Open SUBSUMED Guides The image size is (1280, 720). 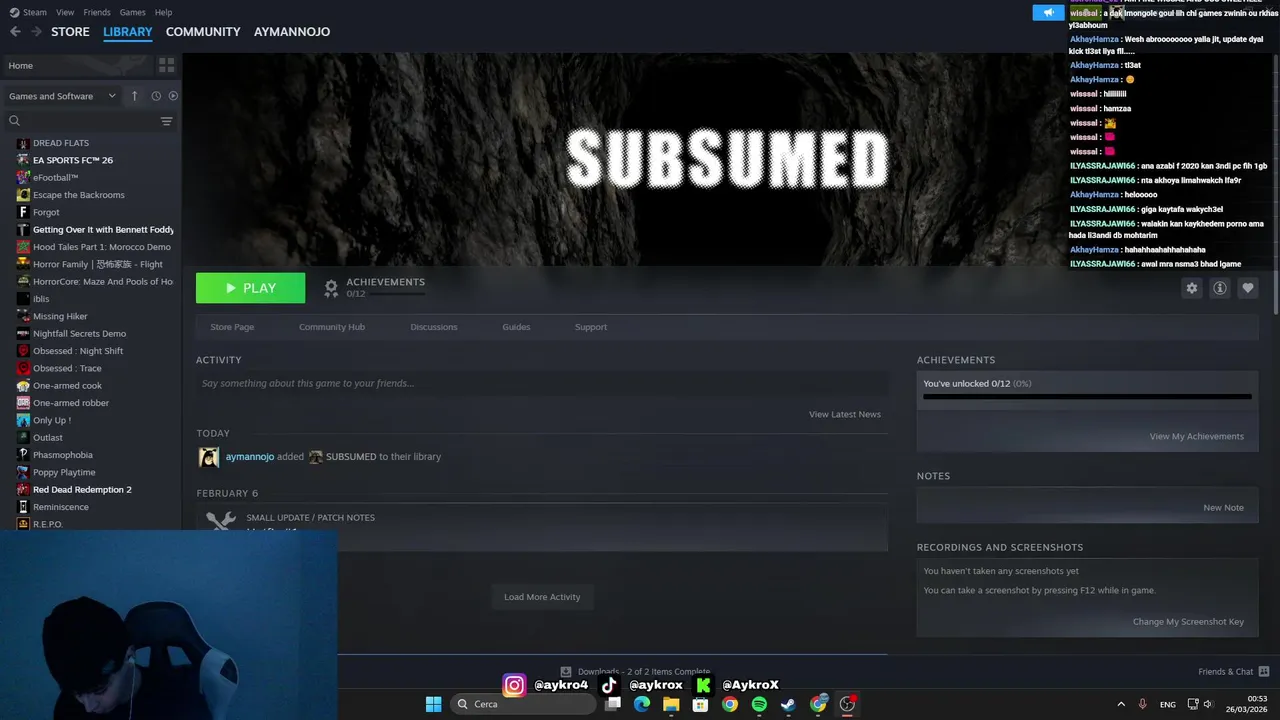[516, 327]
